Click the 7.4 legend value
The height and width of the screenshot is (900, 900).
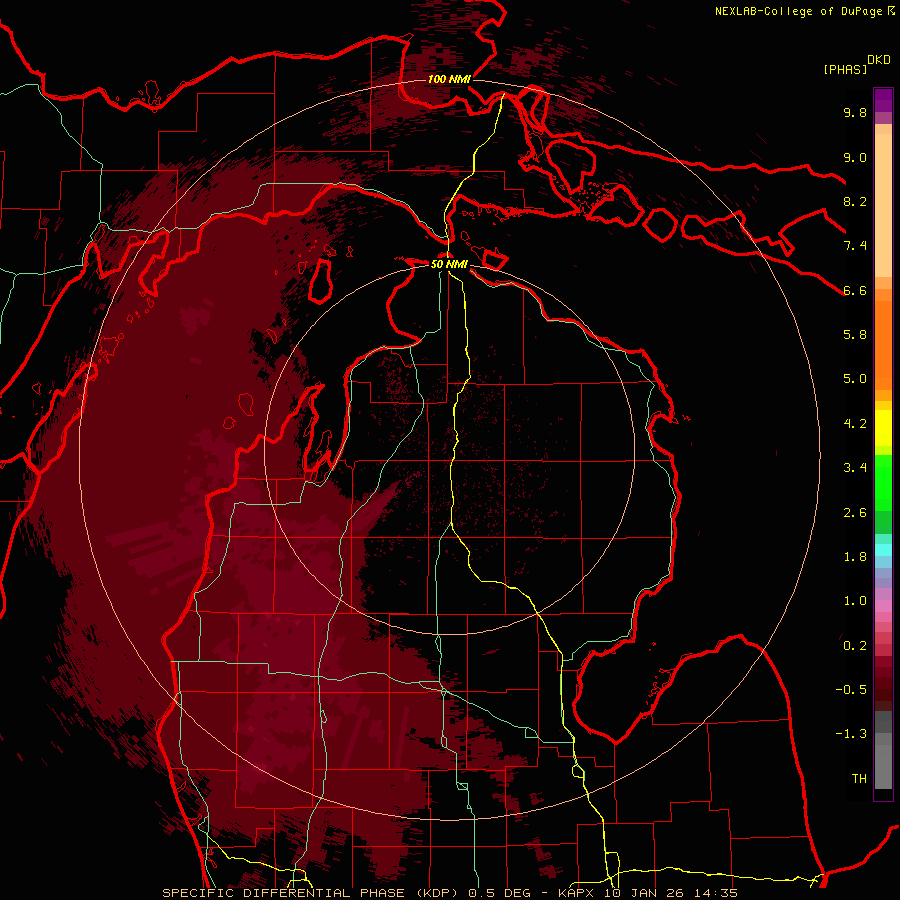click(855, 246)
